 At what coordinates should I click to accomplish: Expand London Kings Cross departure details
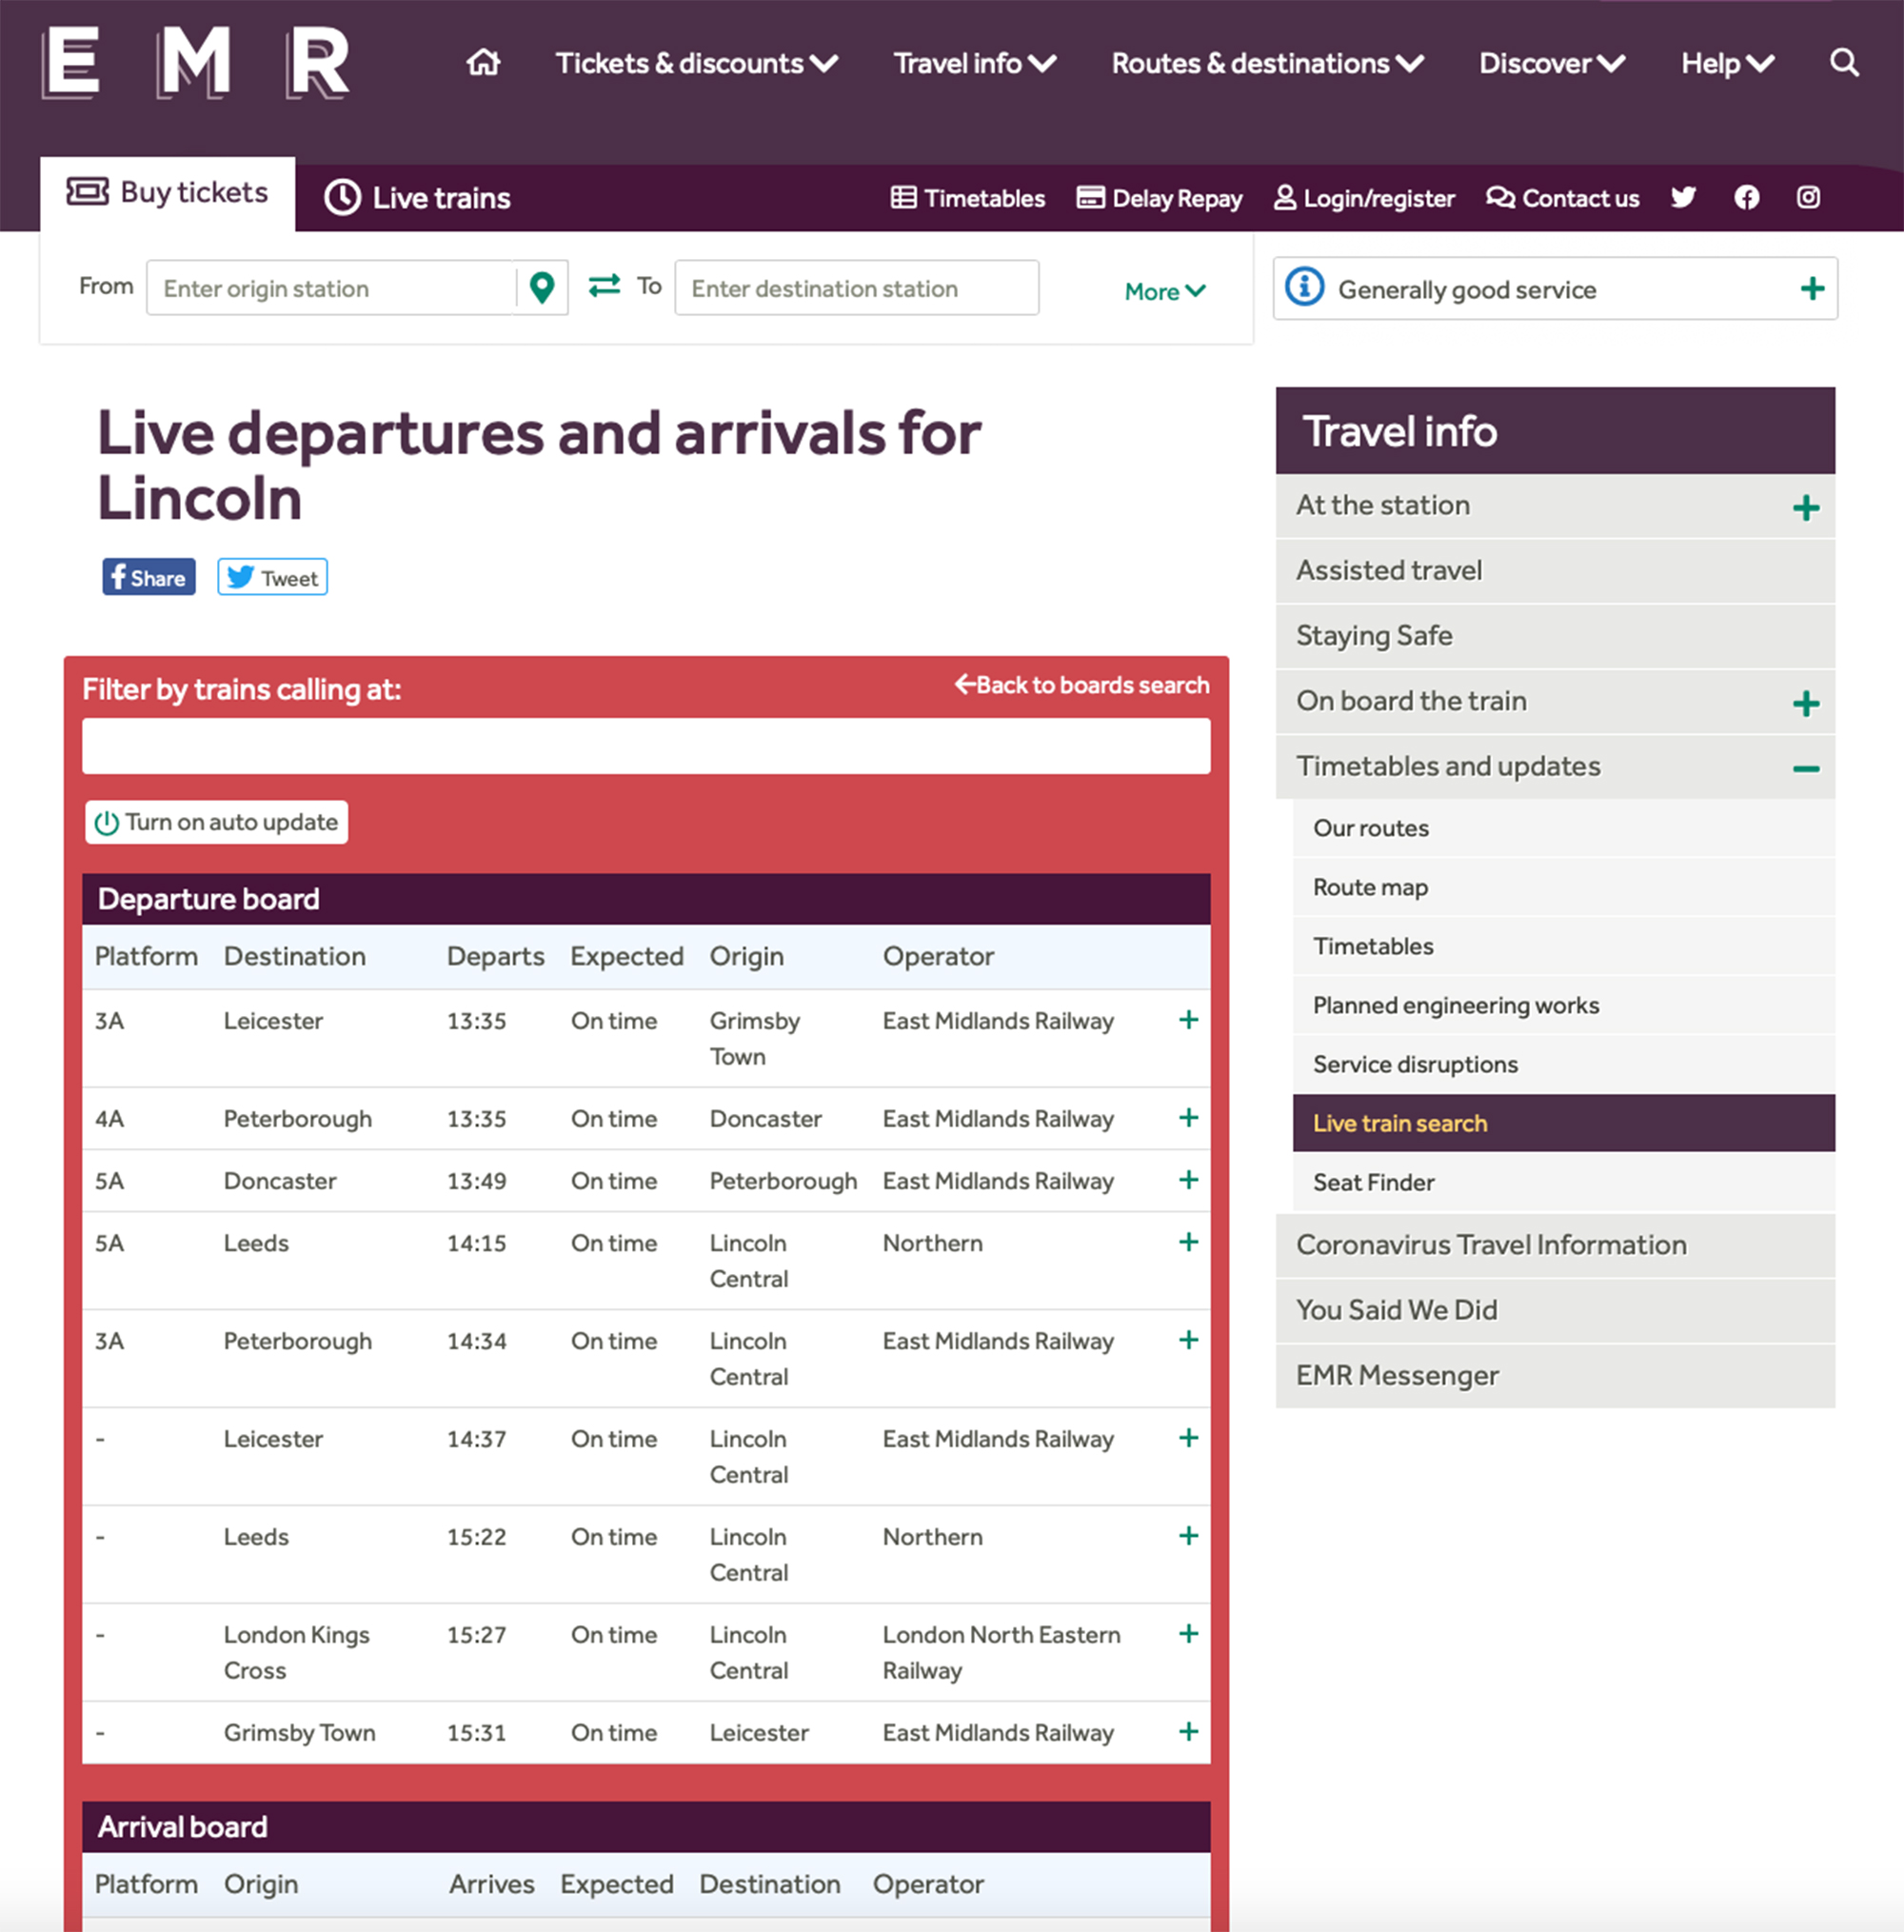(1188, 1634)
